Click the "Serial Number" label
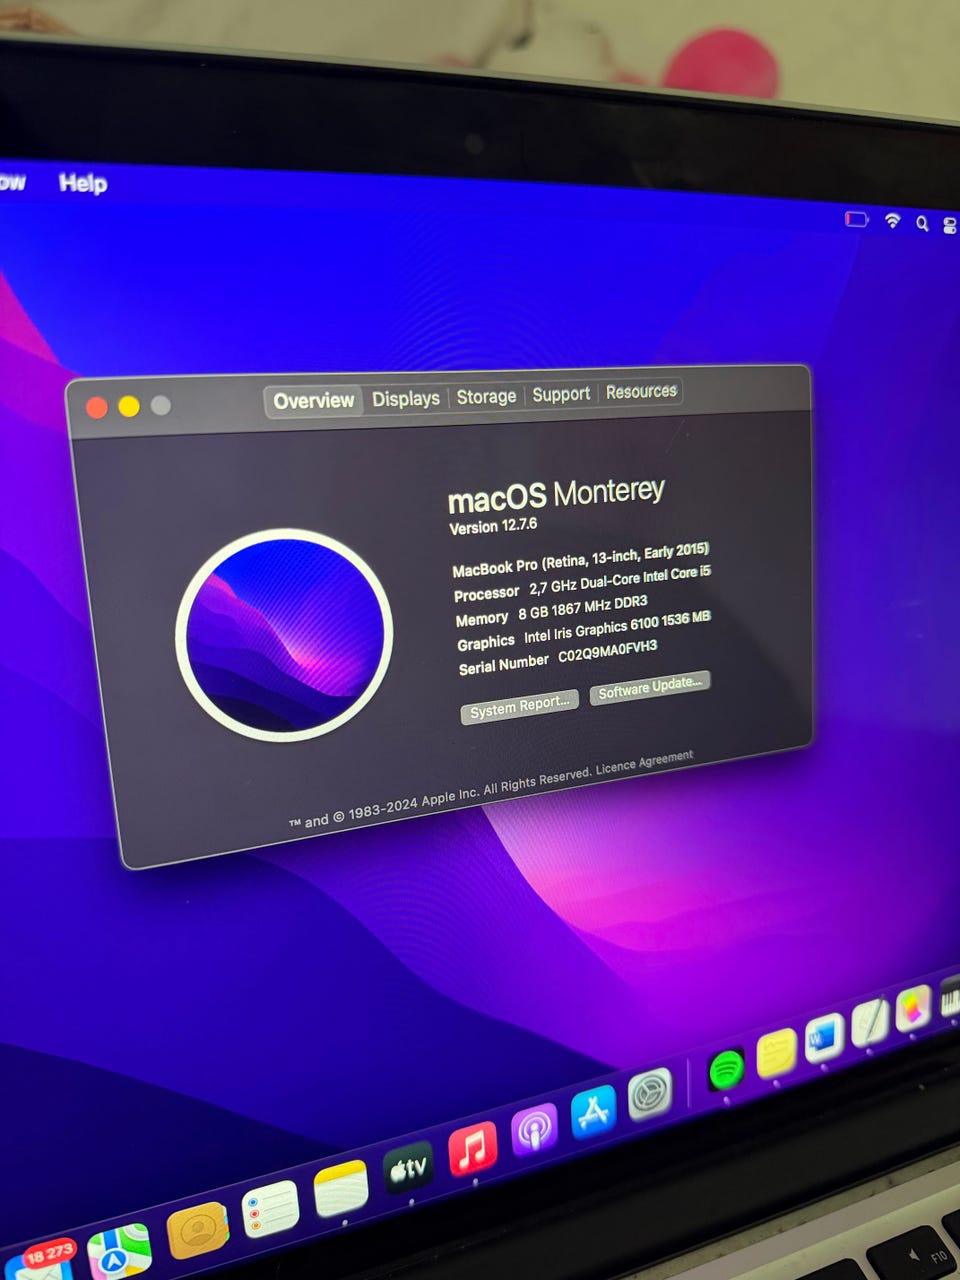 pyautogui.click(x=504, y=665)
